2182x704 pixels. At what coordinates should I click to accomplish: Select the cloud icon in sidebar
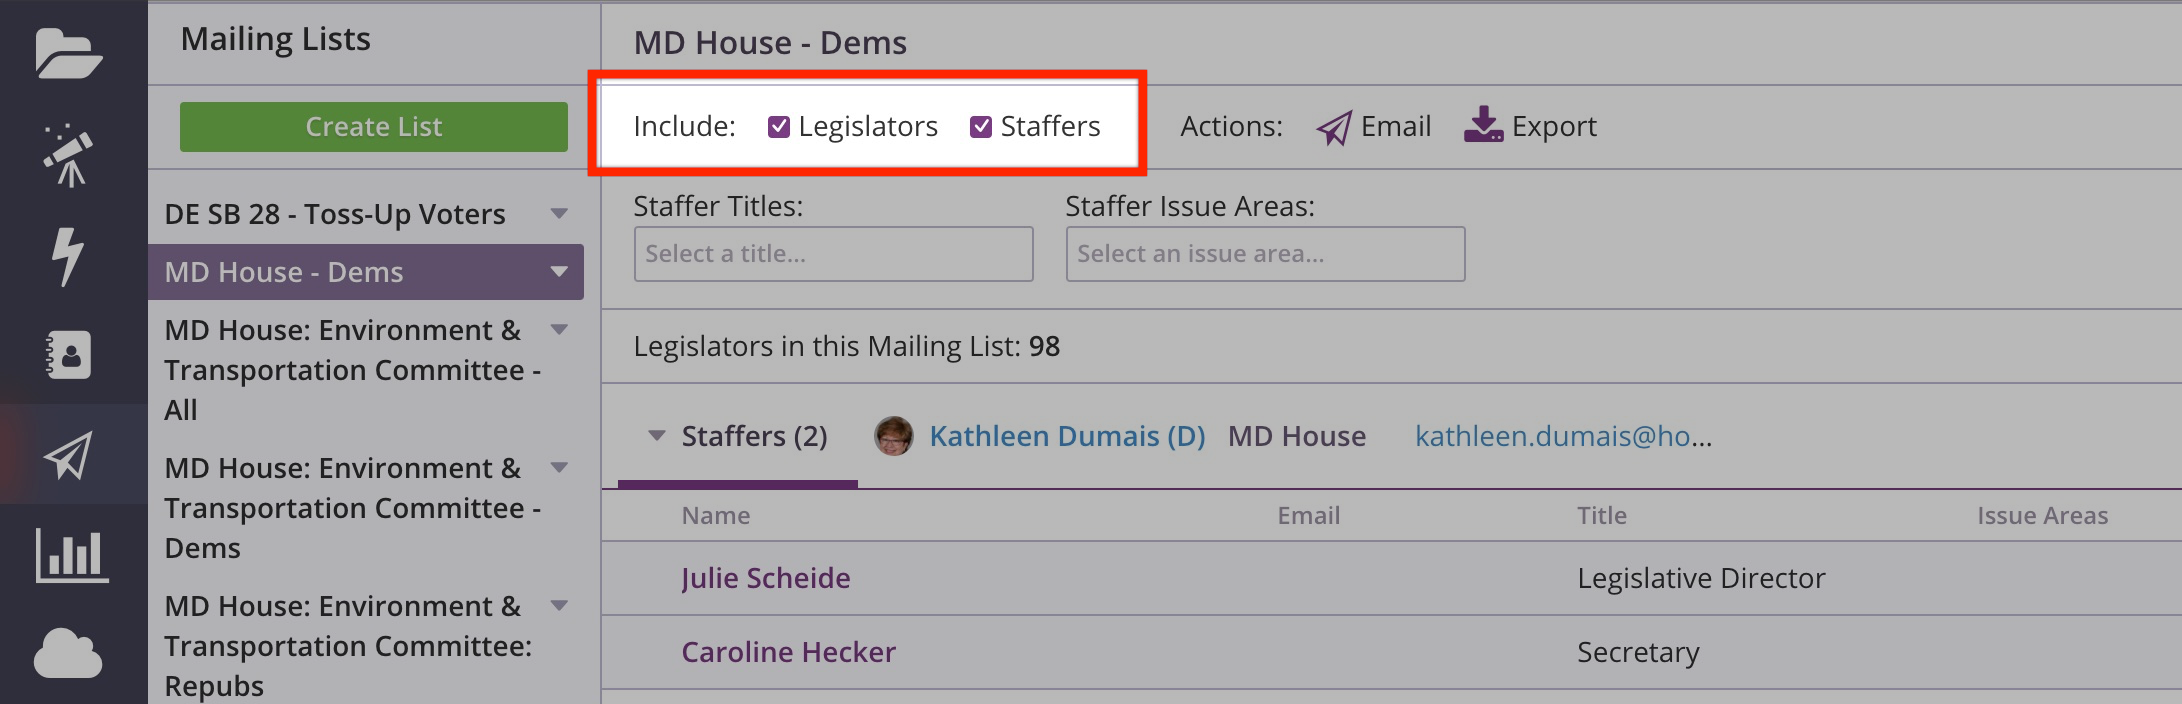[68, 654]
